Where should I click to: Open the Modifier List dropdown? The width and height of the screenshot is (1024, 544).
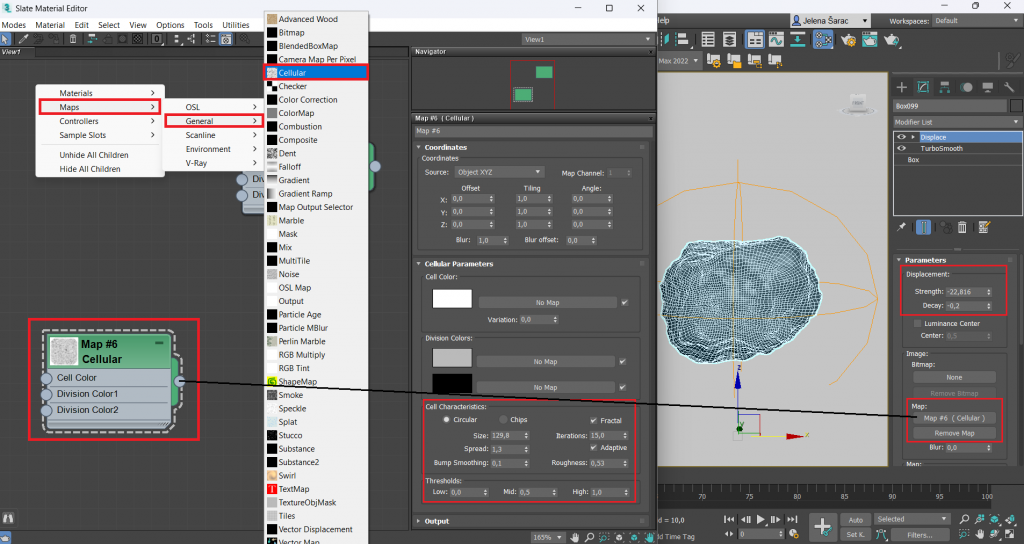957,122
